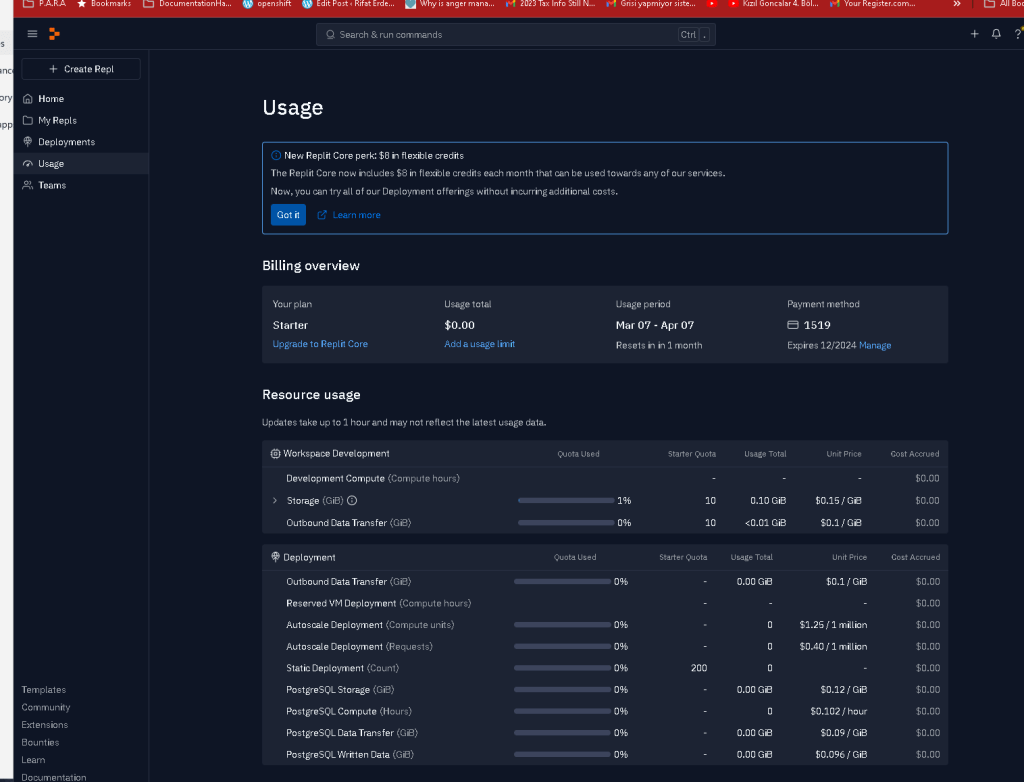Click the Mar 07 - Apr 07 period

pos(654,325)
